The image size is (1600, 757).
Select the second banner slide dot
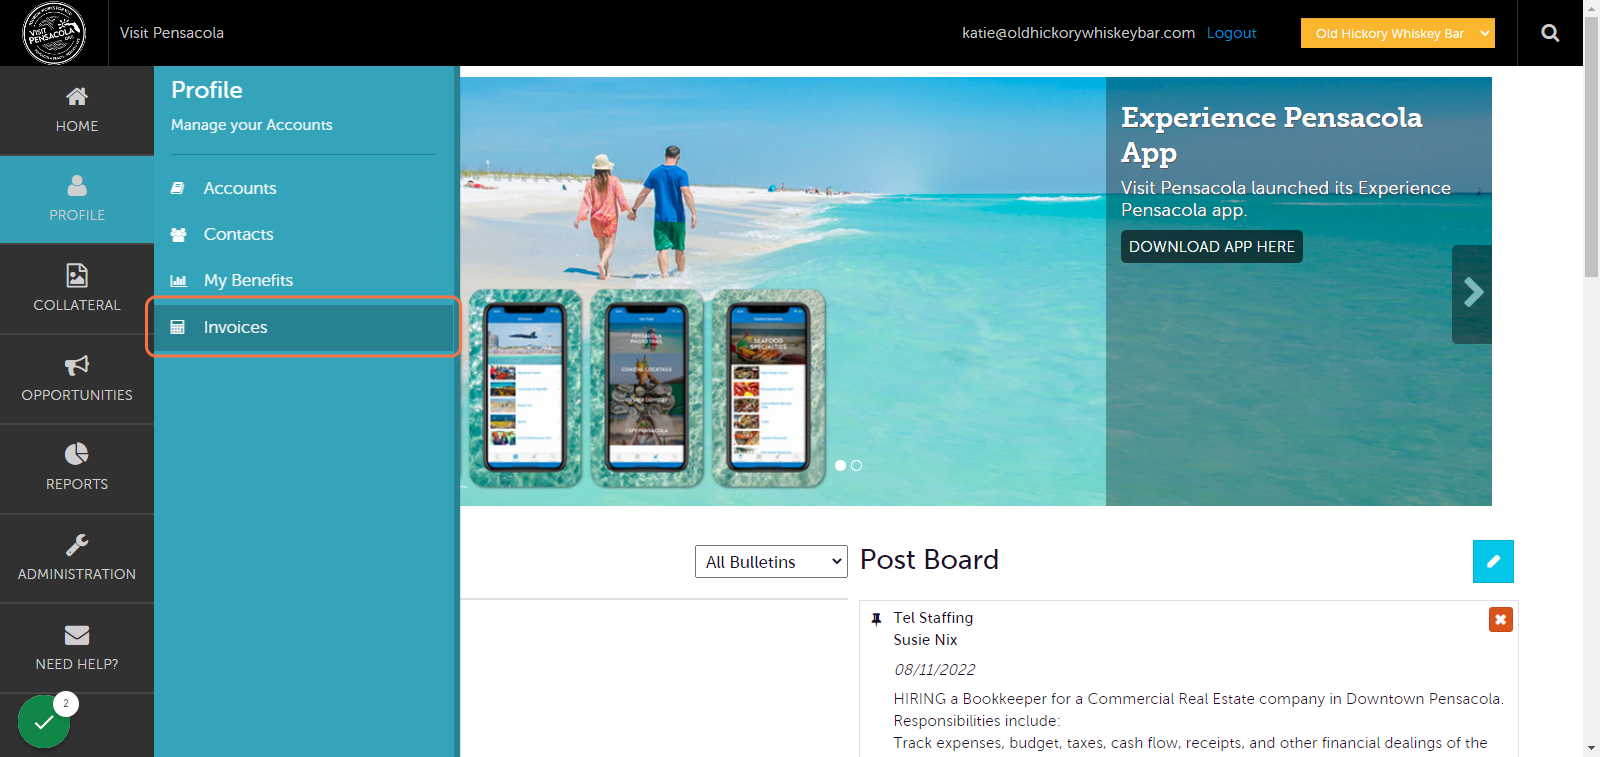(856, 465)
